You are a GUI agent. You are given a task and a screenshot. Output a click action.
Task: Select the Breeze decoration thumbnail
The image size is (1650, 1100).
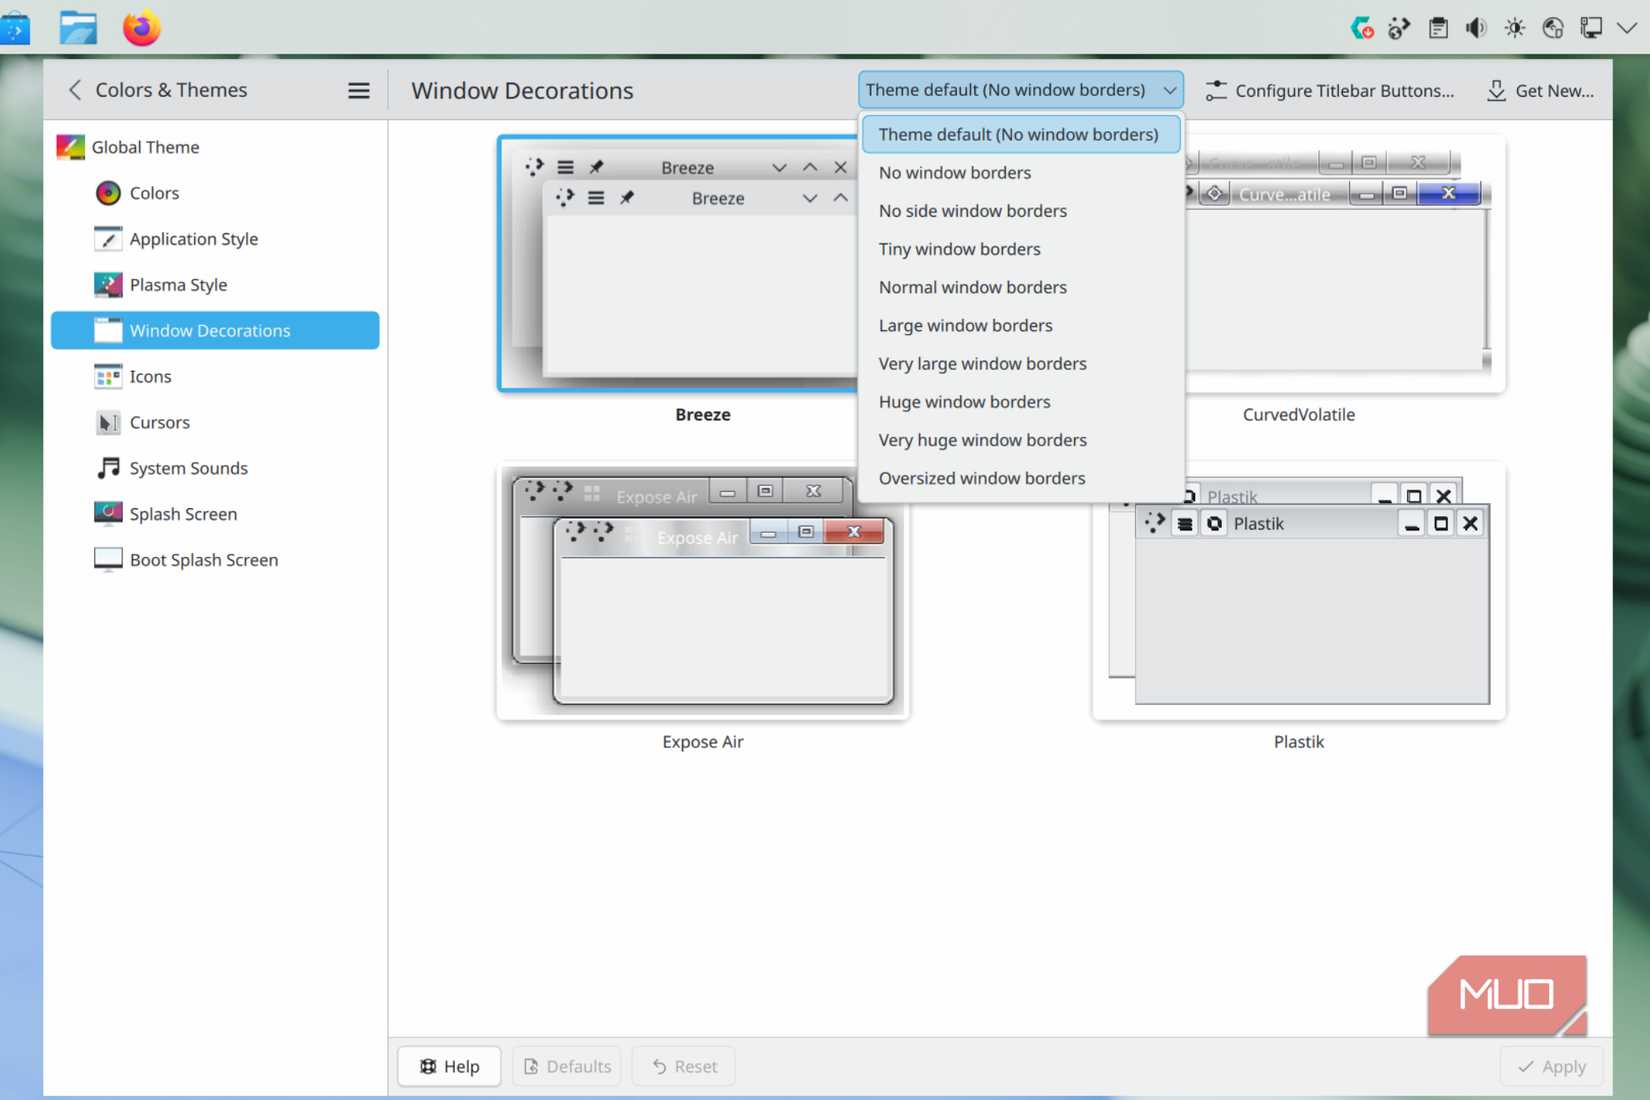click(x=680, y=263)
